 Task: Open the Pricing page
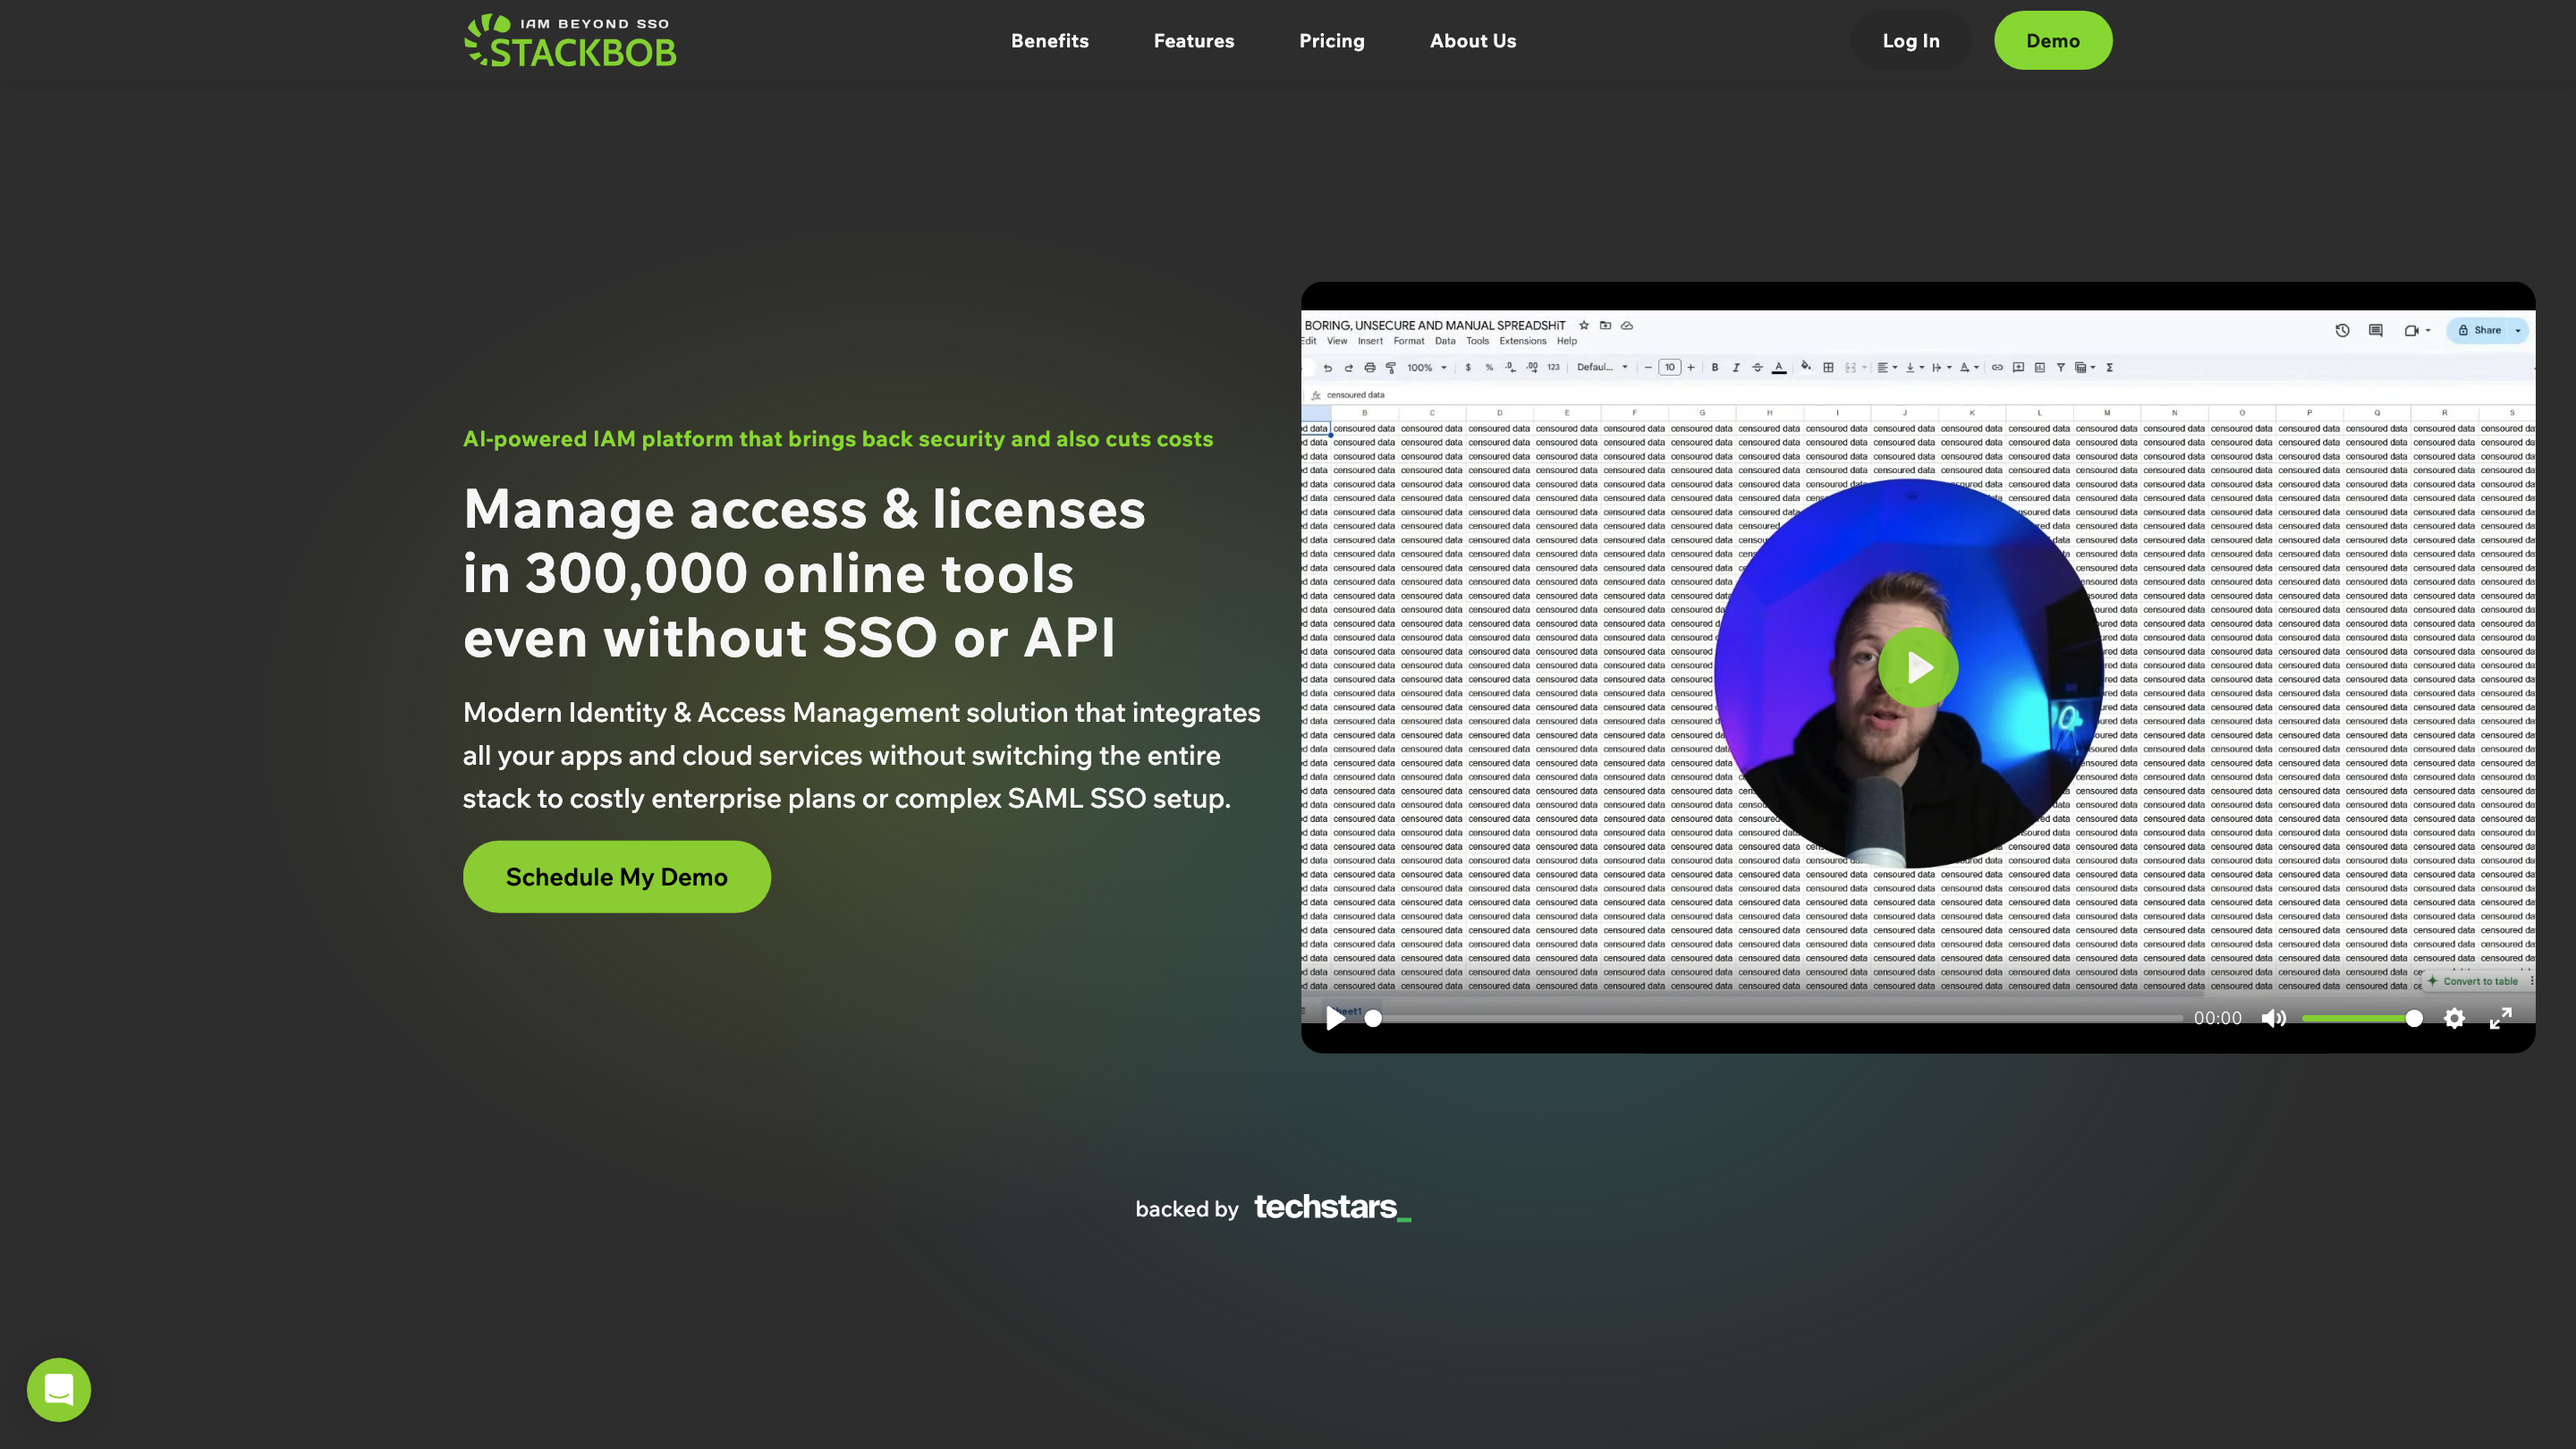(x=1331, y=41)
